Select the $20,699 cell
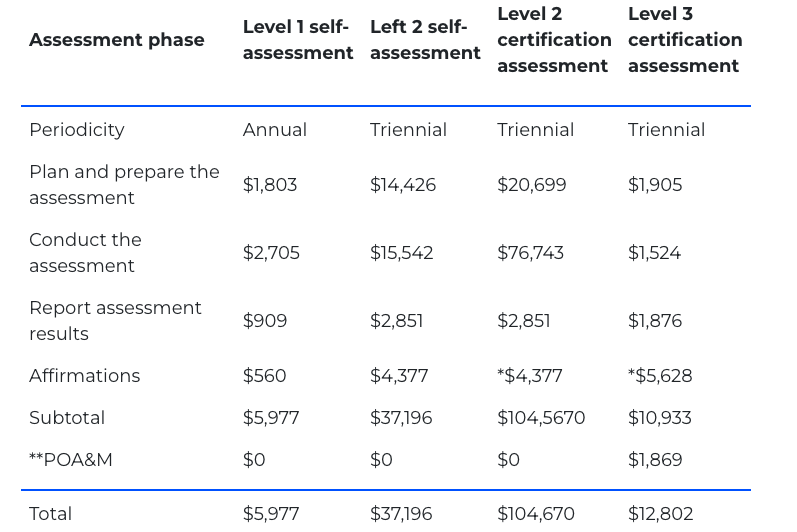The height and width of the screenshot is (532, 797). [531, 185]
